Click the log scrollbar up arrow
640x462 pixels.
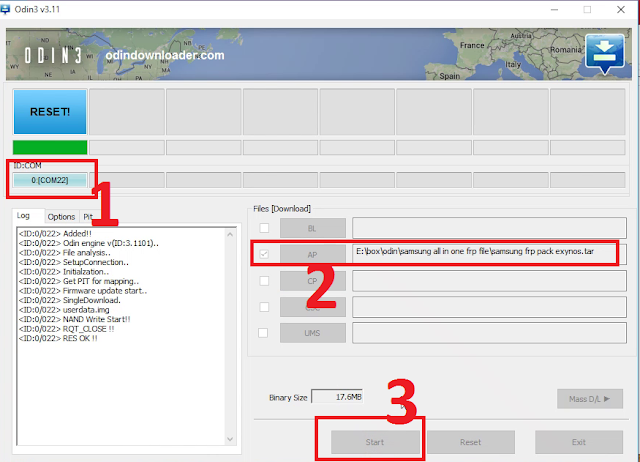click(x=230, y=234)
